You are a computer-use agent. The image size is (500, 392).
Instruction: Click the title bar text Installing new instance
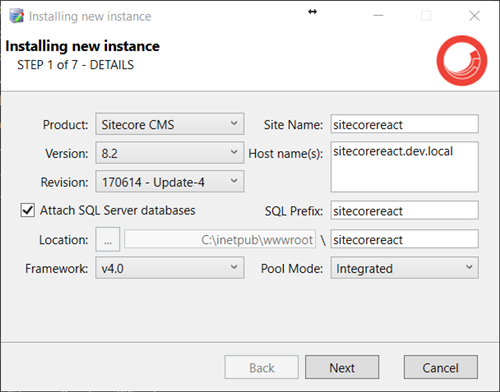click(x=90, y=16)
